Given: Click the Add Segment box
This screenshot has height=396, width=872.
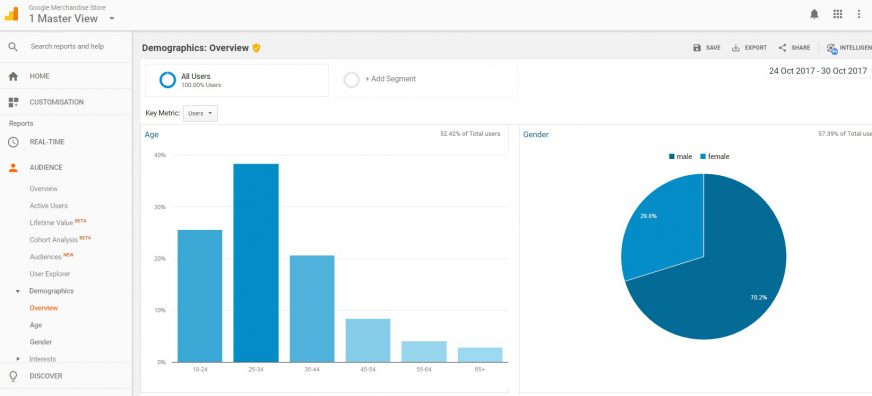Looking at the screenshot, I should [426, 80].
